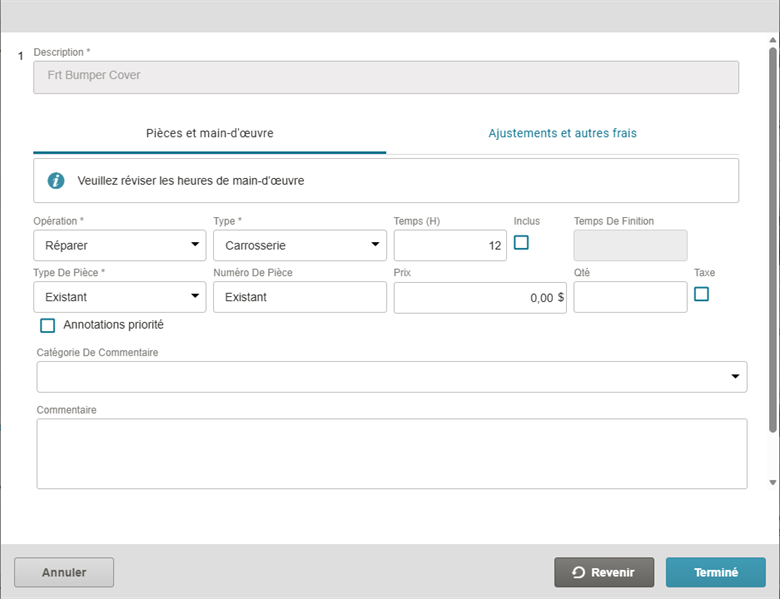
Task: Select the Numéro De Pièce field
Action: tap(299, 297)
